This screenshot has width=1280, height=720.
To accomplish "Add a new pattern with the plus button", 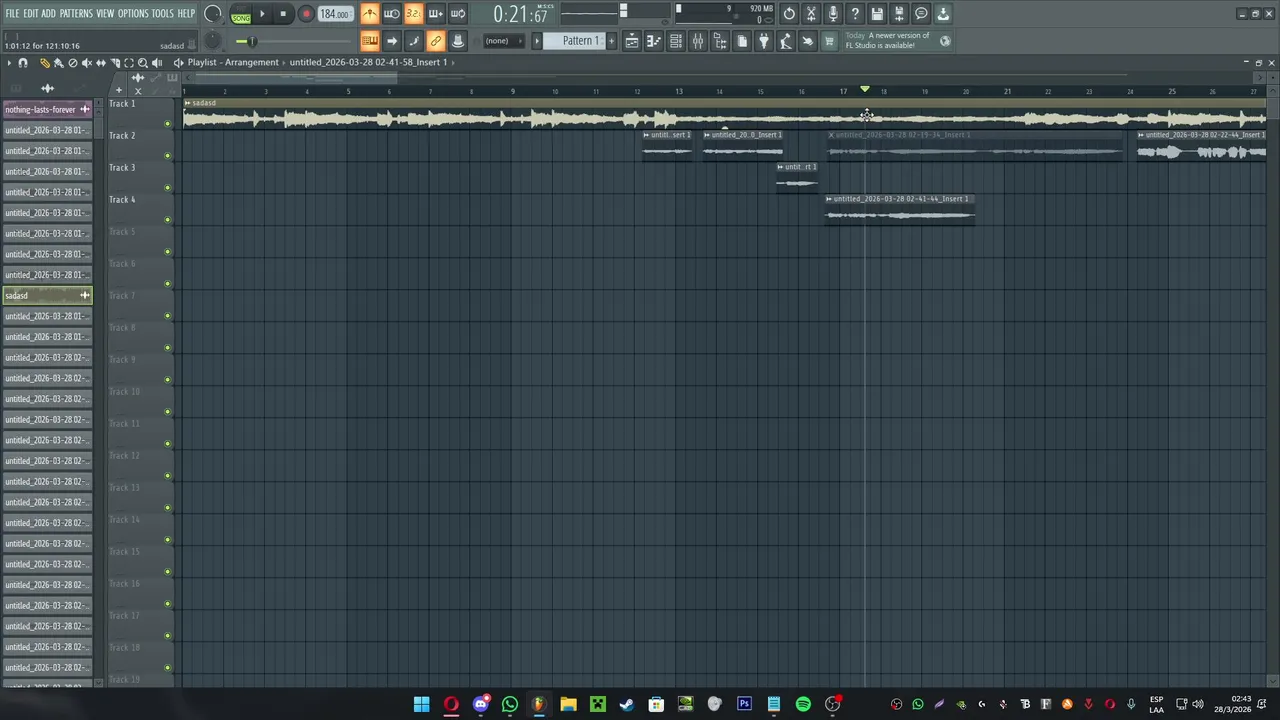I will click(611, 41).
